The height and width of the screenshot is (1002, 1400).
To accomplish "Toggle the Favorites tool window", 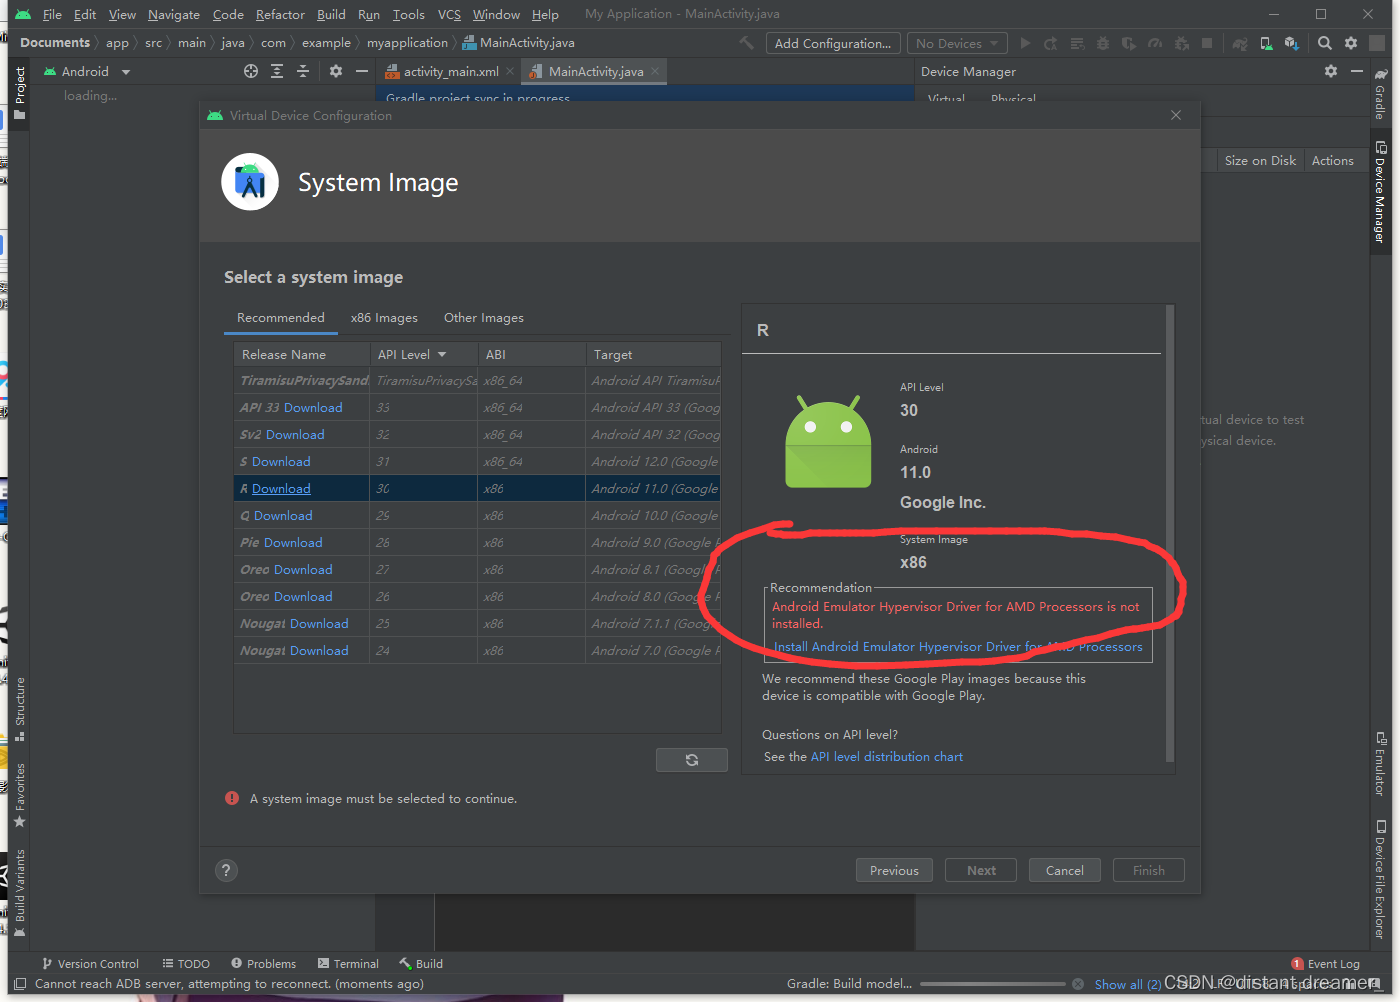I will (19, 795).
